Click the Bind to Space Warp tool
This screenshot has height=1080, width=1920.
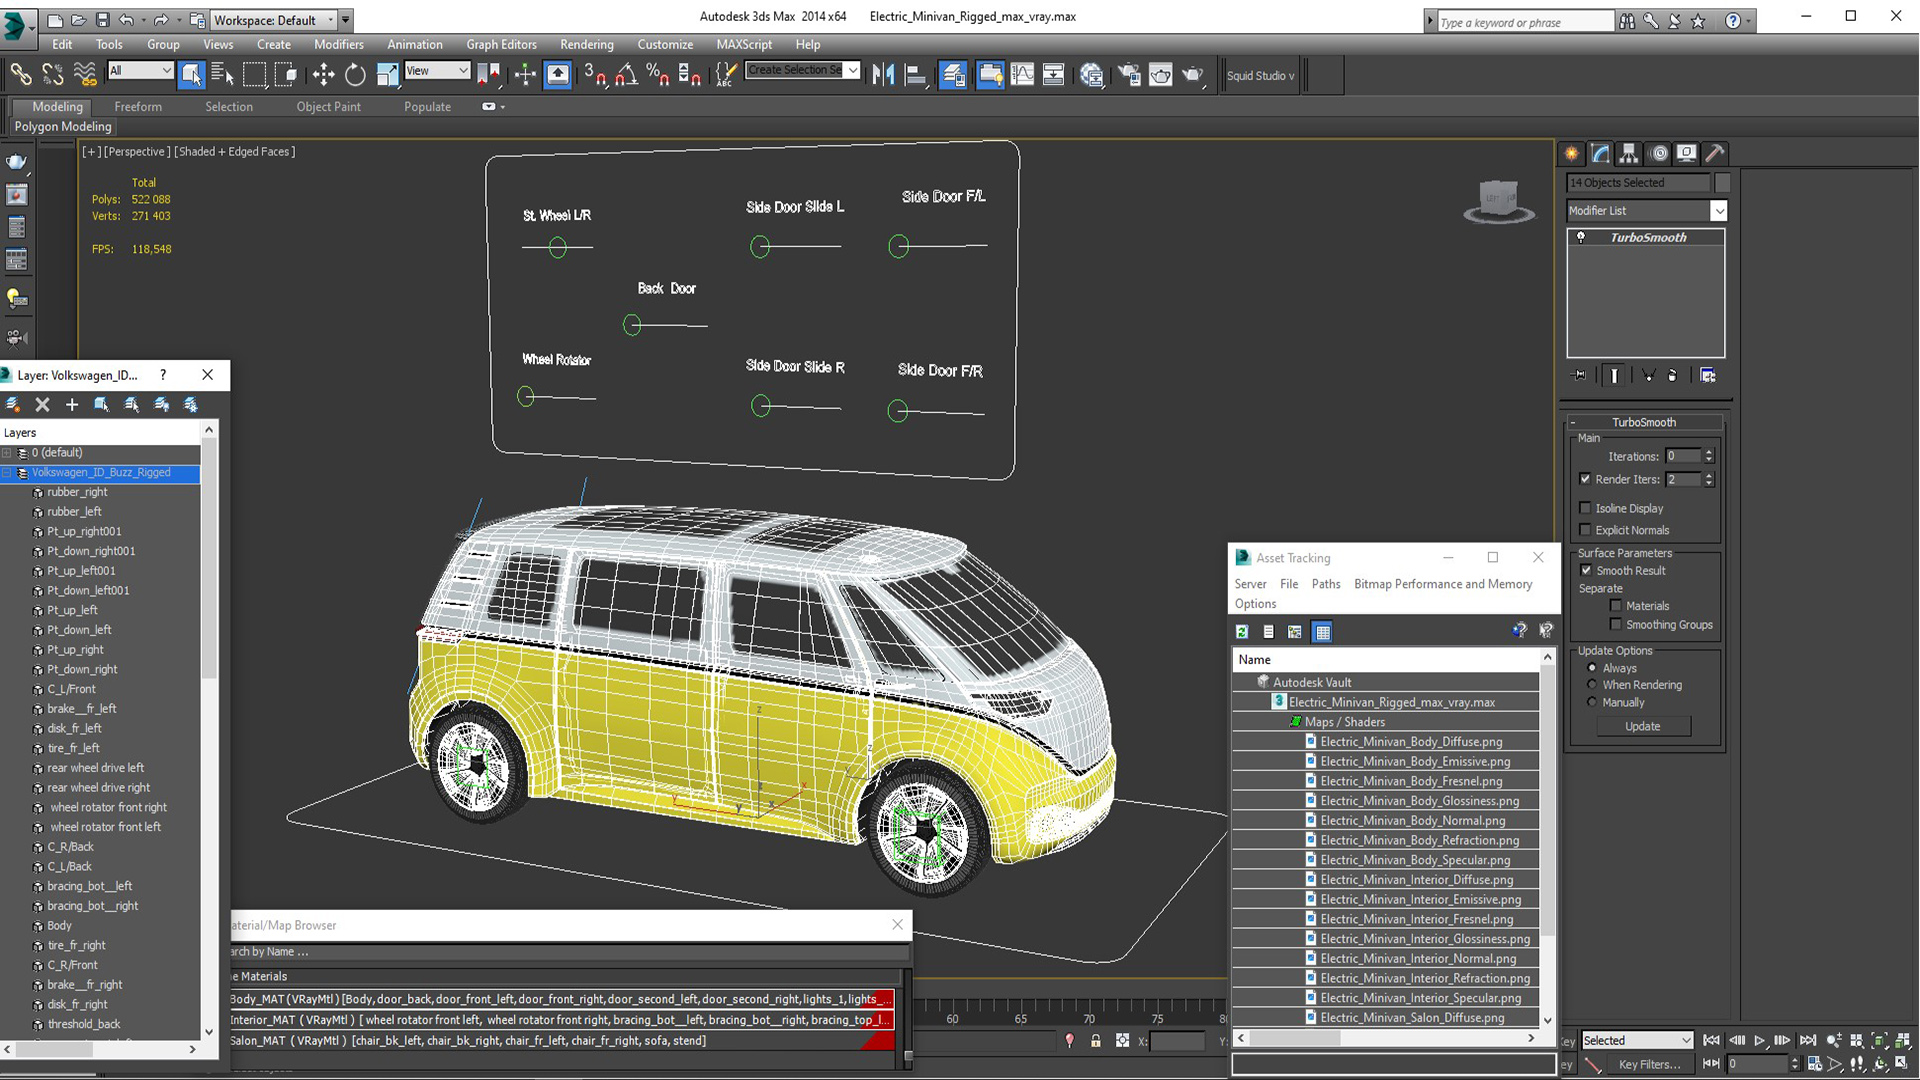coord(85,74)
